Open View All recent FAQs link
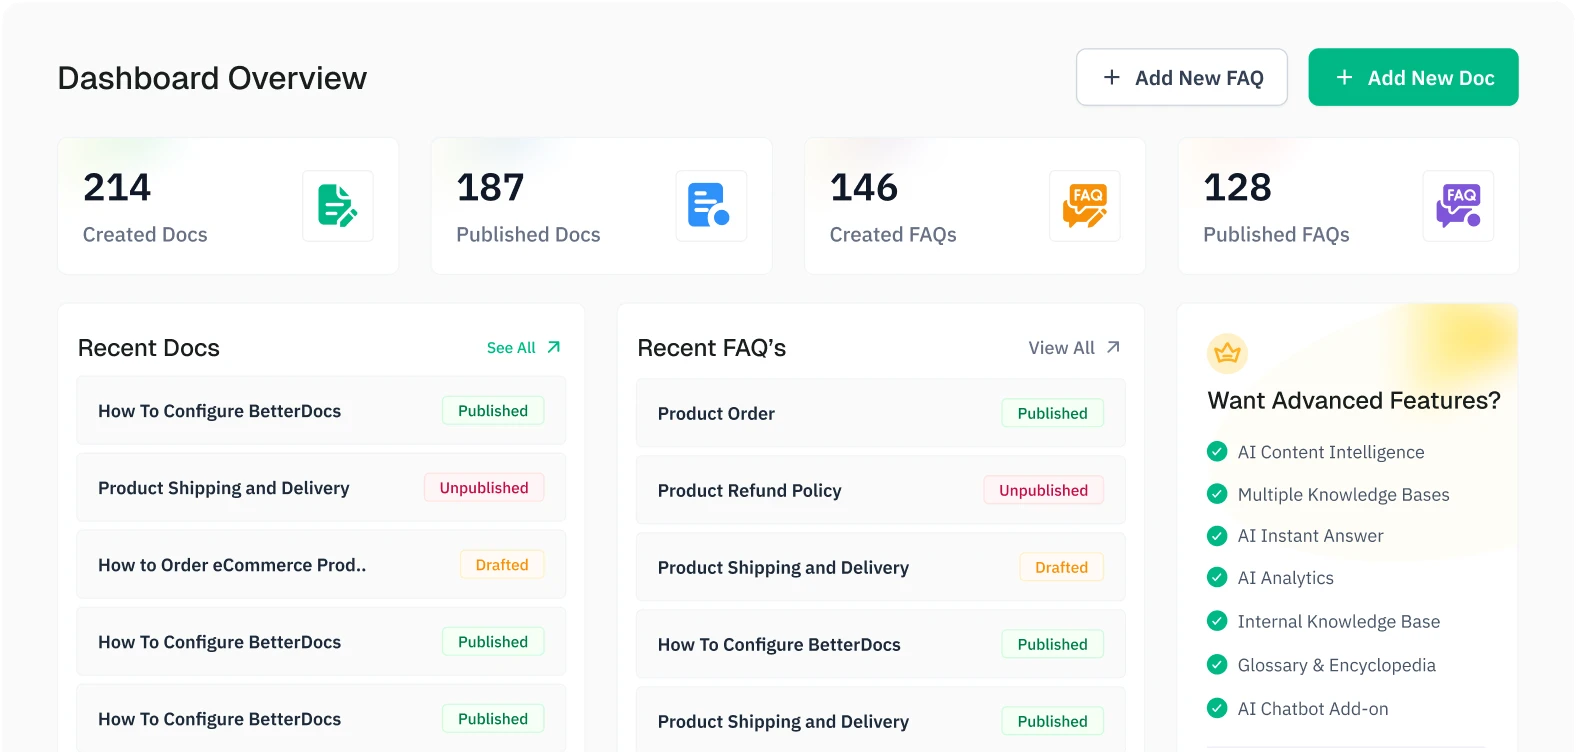Image resolution: width=1576 pixels, height=752 pixels. click(x=1074, y=347)
